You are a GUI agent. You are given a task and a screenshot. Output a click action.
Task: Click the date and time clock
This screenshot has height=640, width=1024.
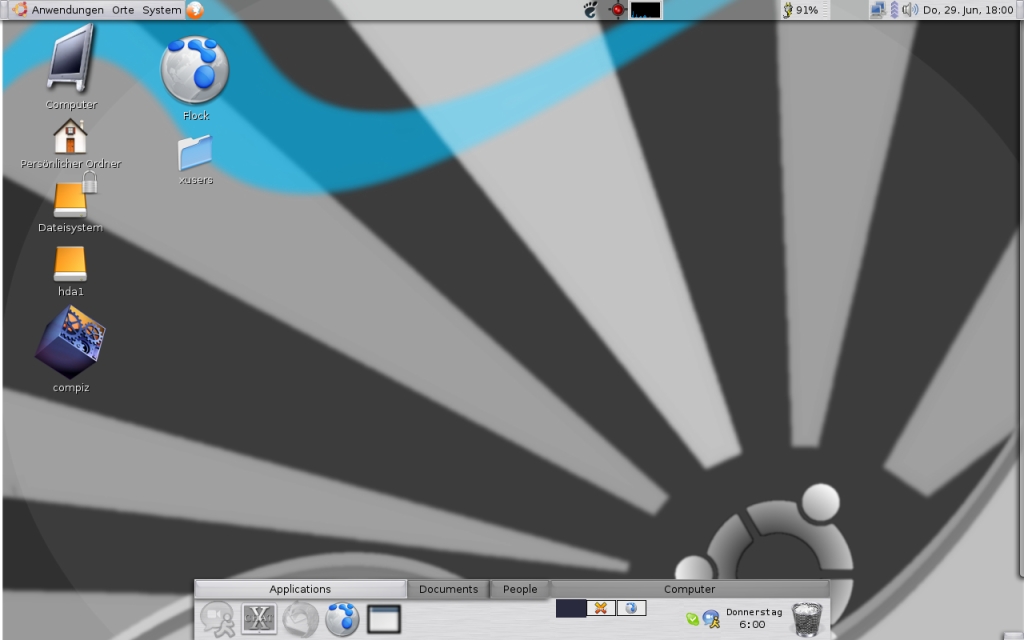click(968, 10)
